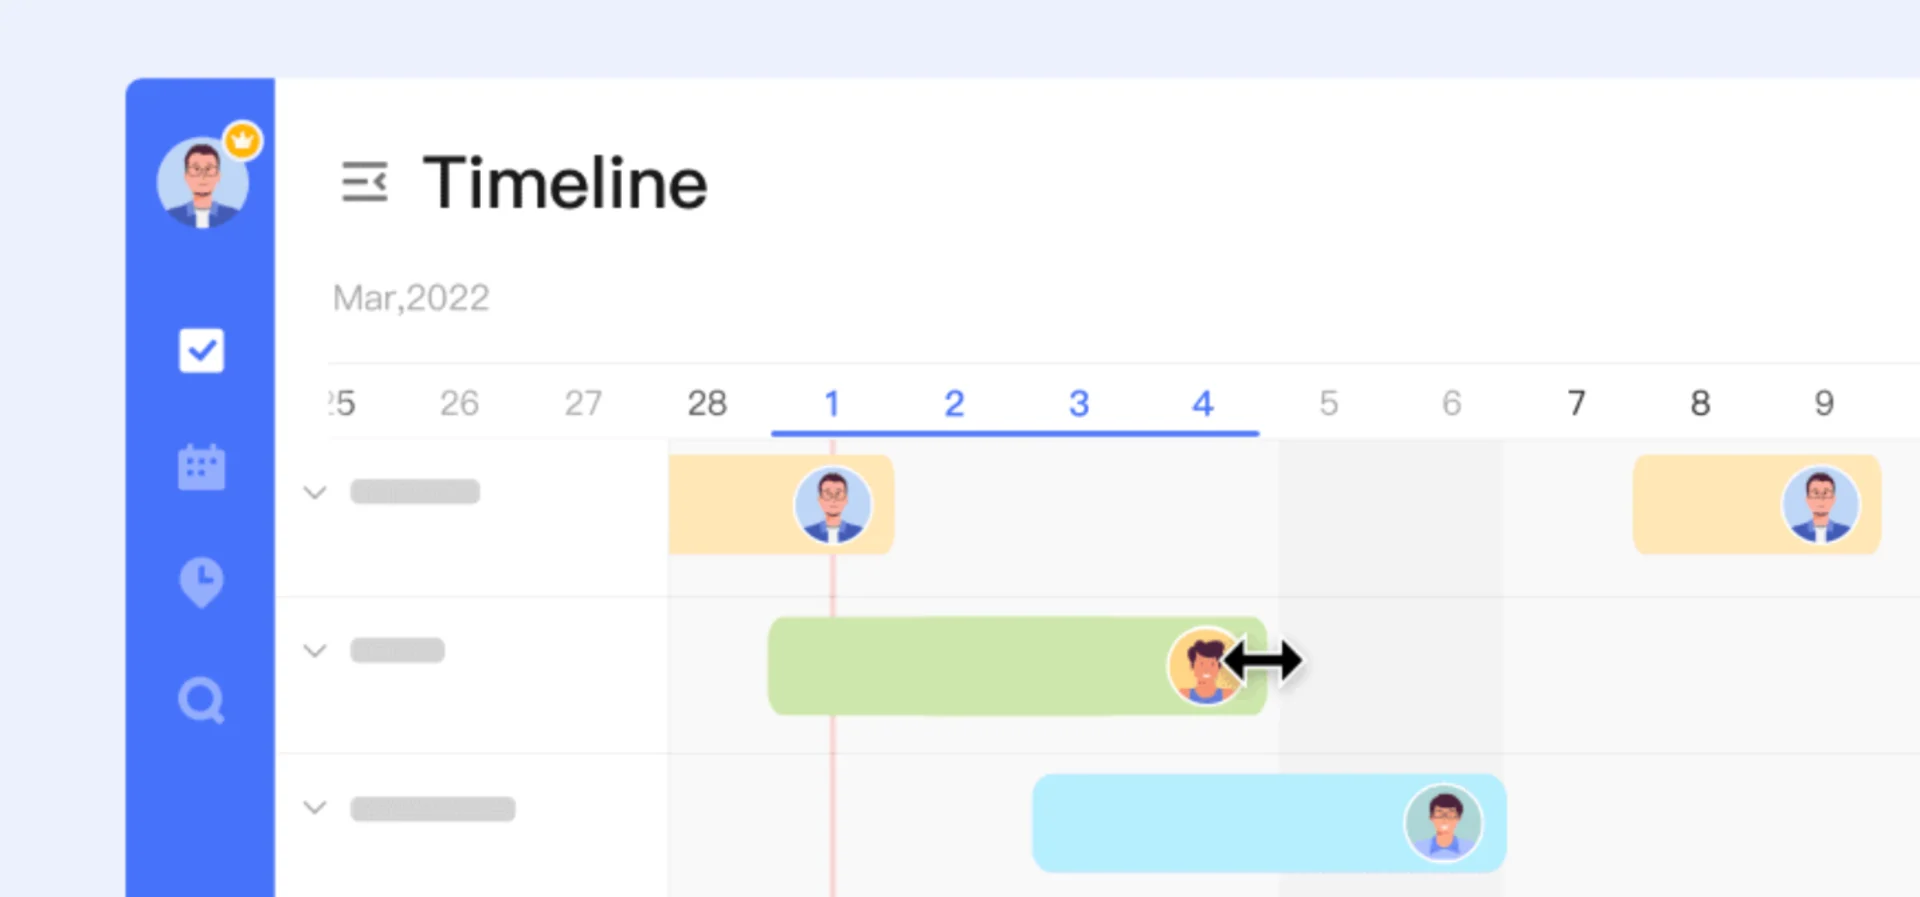
Task: Click the assignee avatar on the green task bar
Action: 1205,666
